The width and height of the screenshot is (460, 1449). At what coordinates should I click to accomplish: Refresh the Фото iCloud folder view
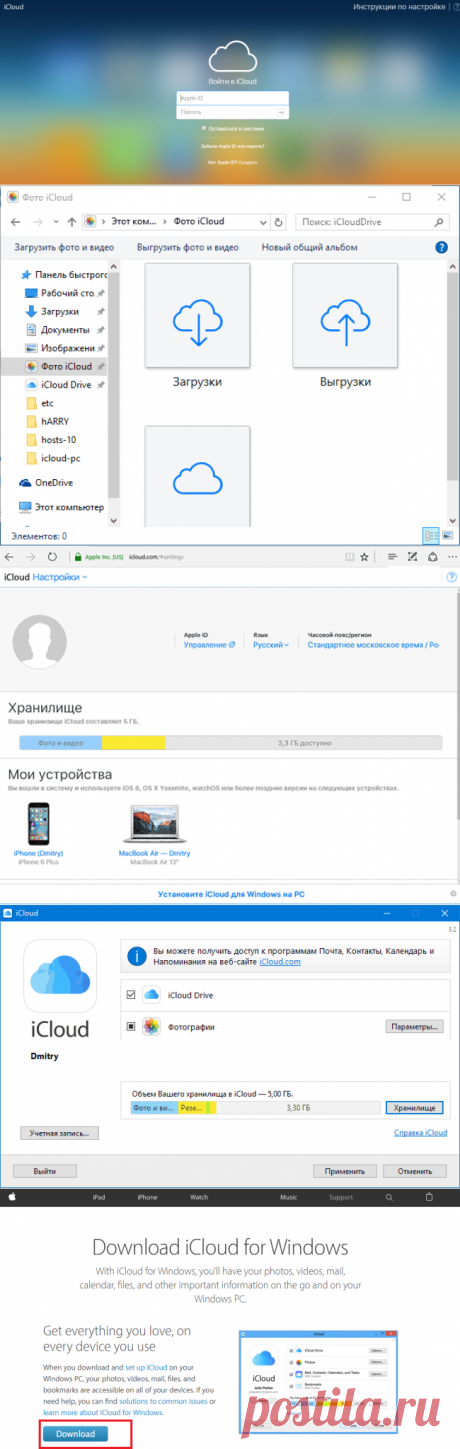[x=279, y=222]
